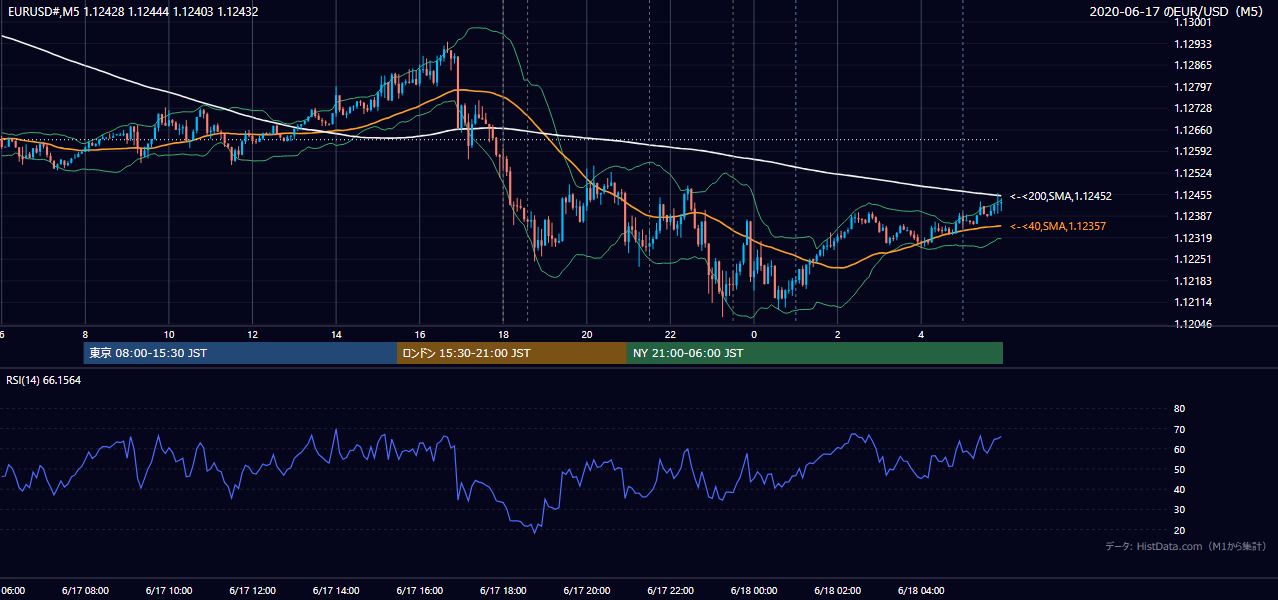Click the データ: HistData.com source credit
Screen dimensions: 1278x600
[x=1186, y=546]
